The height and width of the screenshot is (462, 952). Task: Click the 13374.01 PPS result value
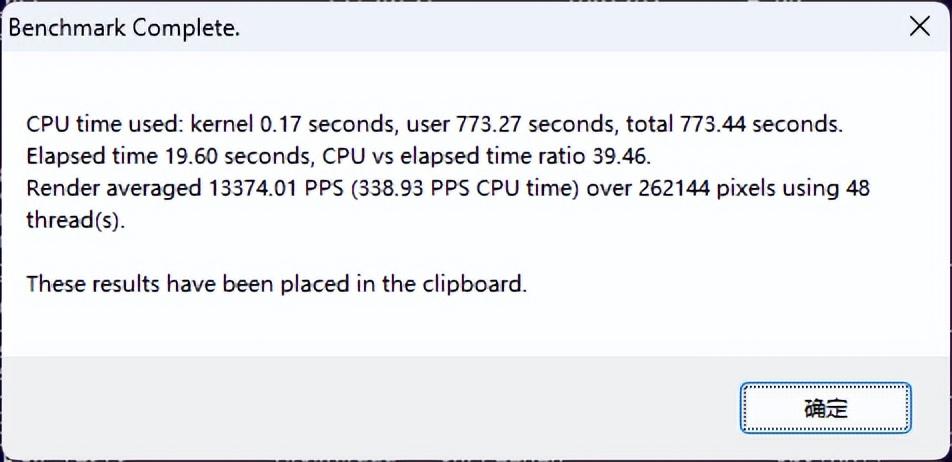tap(268, 189)
